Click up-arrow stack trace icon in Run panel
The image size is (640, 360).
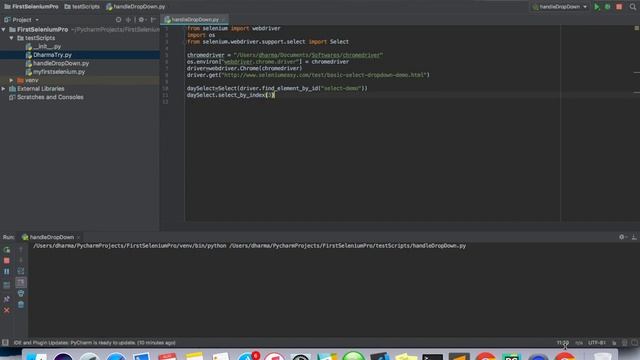pyautogui.click(x=21, y=249)
